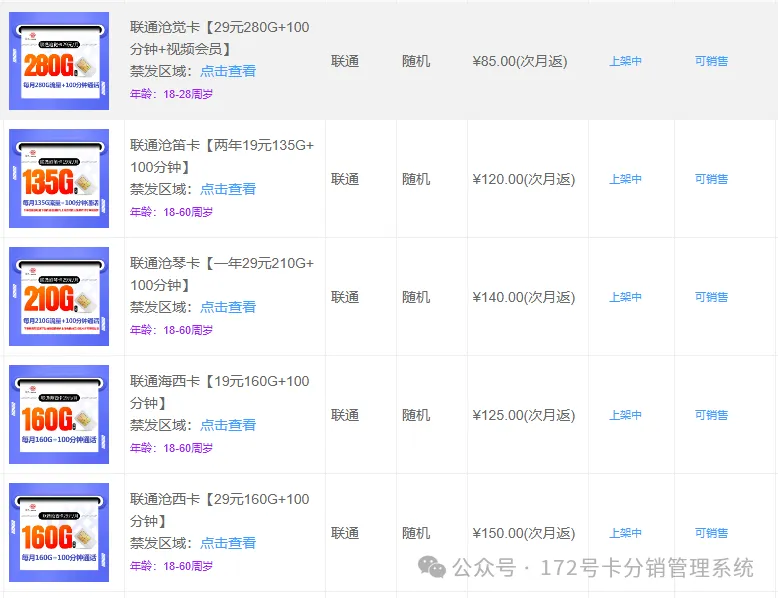Image resolution: width=778 pixels, height=598 pixels.
Task: Click 点击查看 for 联通沧笕卡 restricted regions
Action: pyautogui.click(x=227, y=71)
